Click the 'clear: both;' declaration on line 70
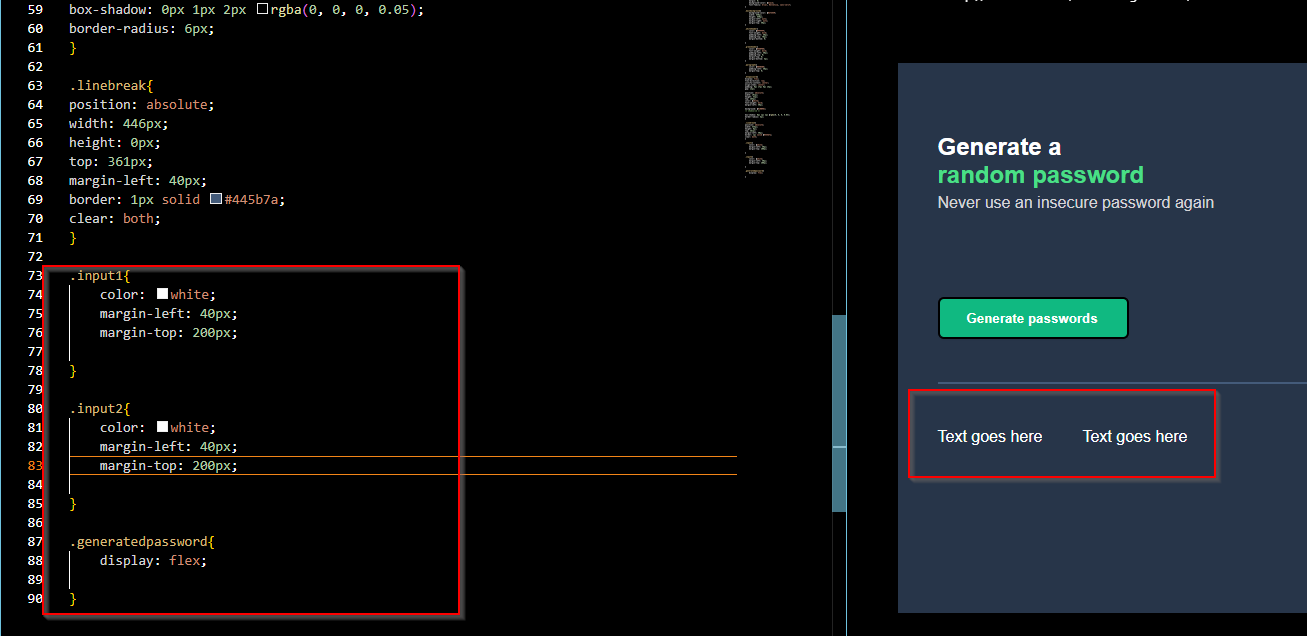 pyautogui.click(x=115, y=218)
